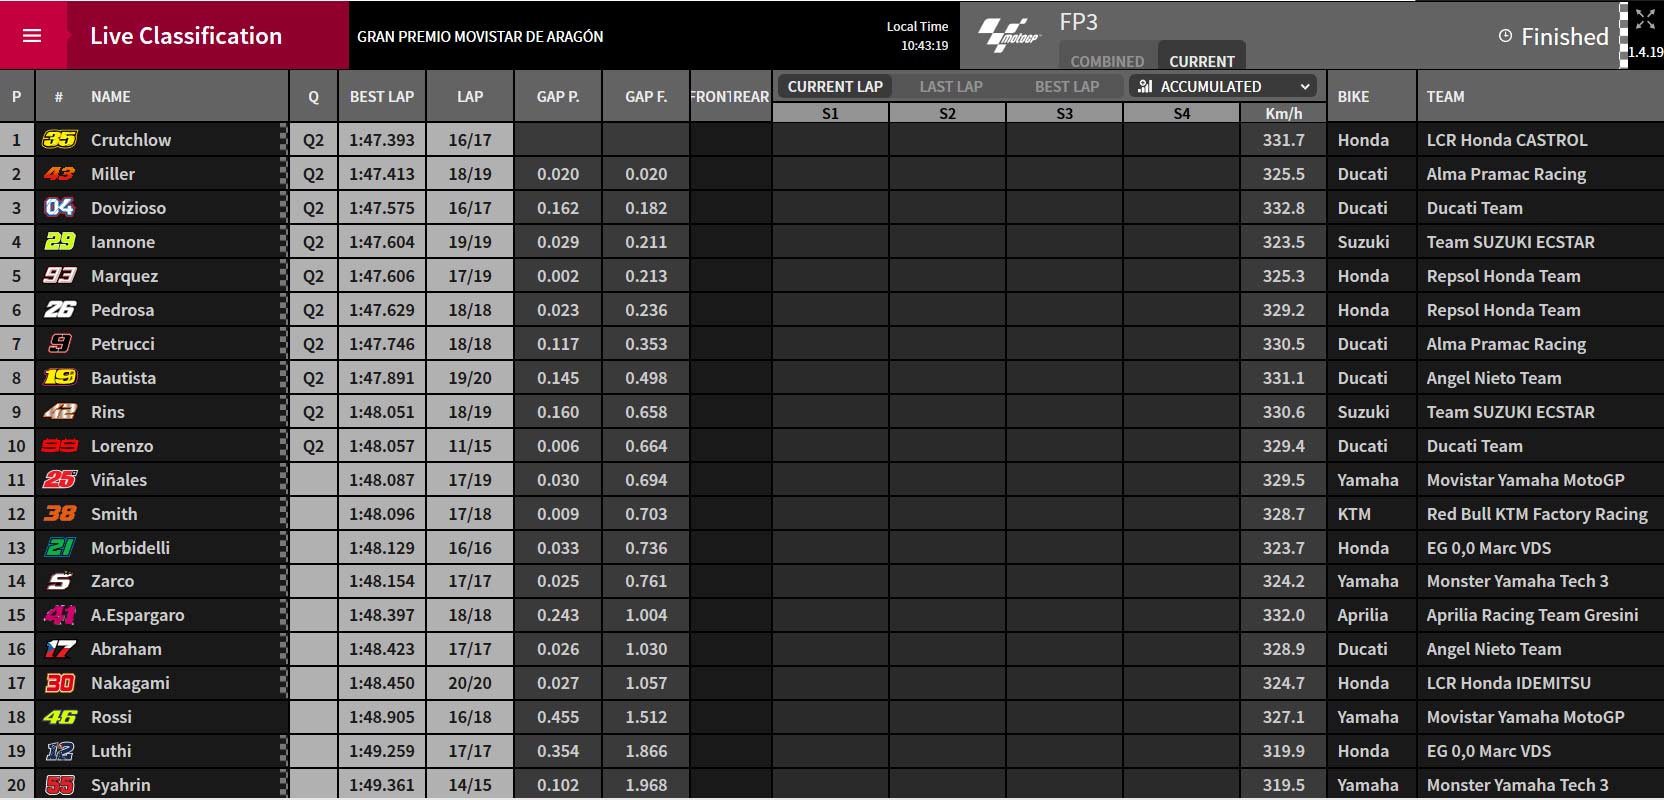Toggle fullscreen expand icon
The width and height of the screenshot is (1664, 800).
click(1645, 18)
